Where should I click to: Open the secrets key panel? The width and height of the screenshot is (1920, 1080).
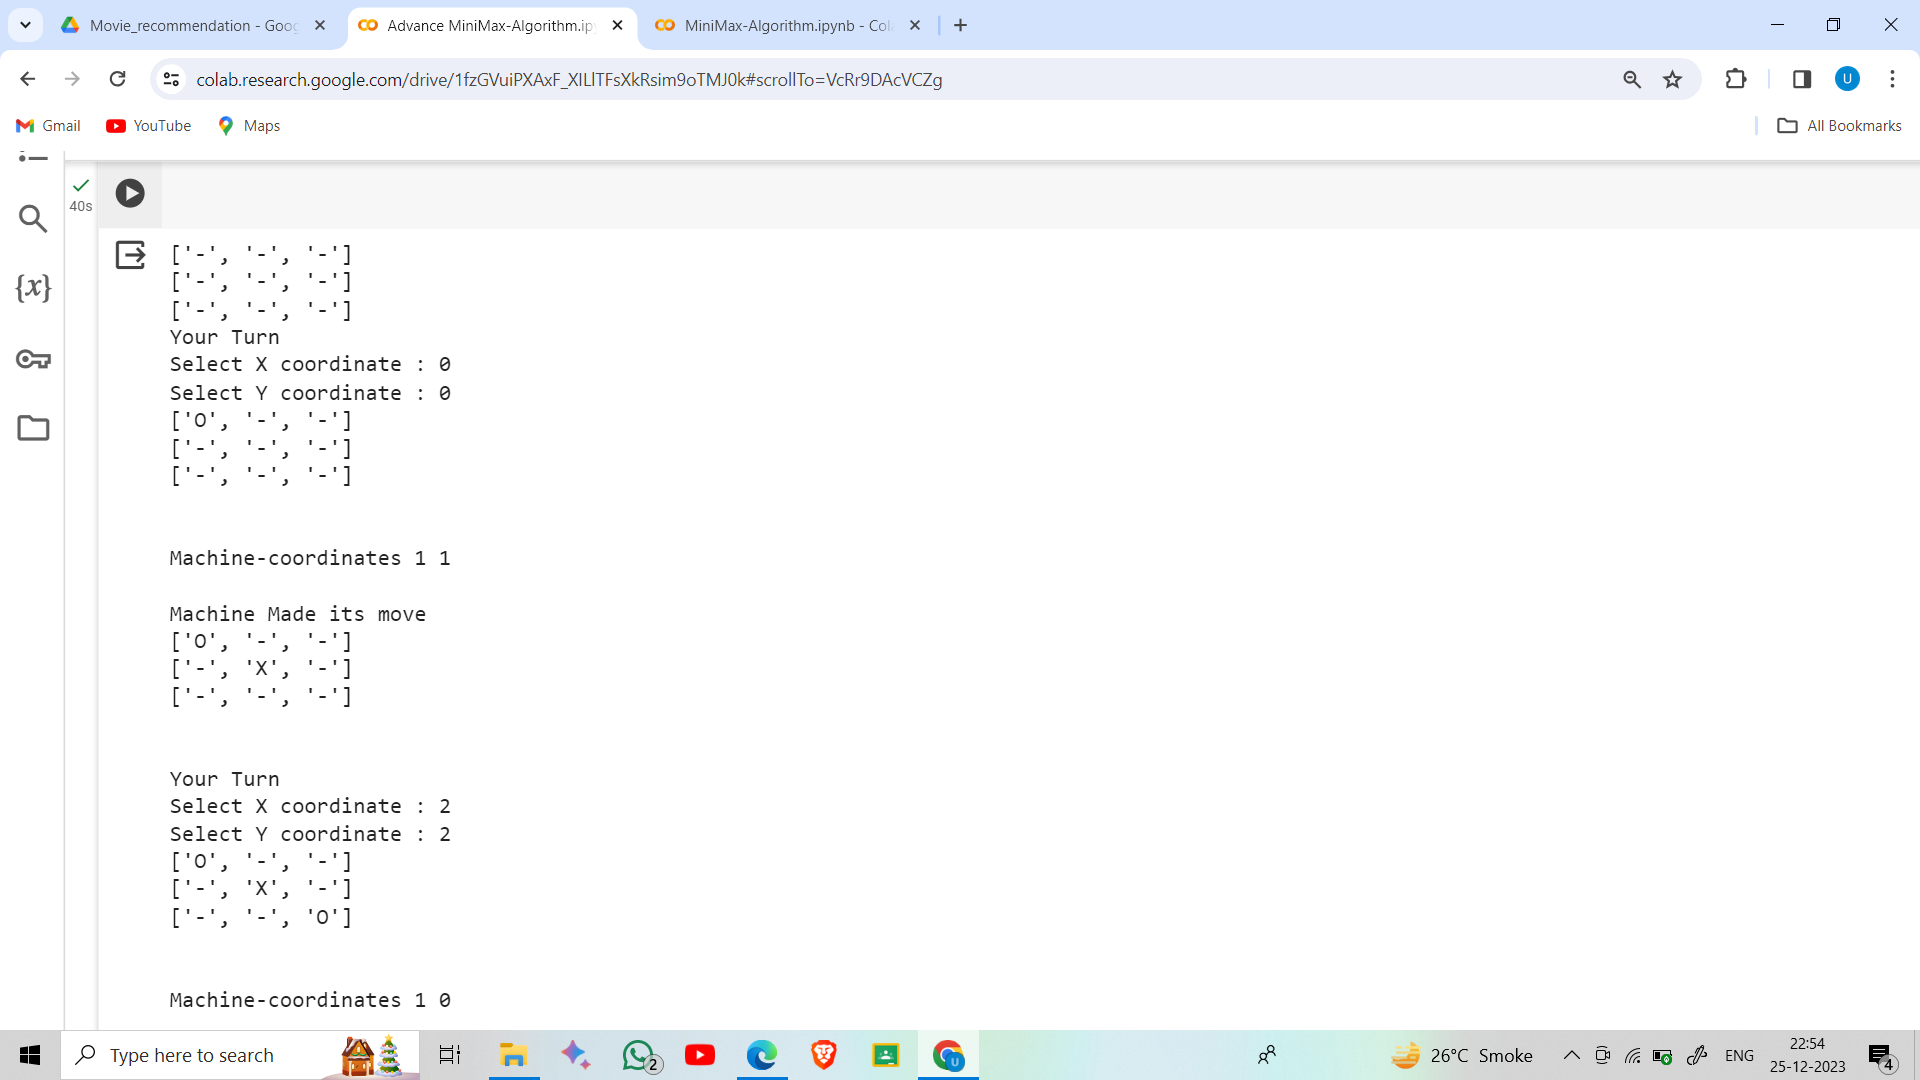tap(33, 359)
